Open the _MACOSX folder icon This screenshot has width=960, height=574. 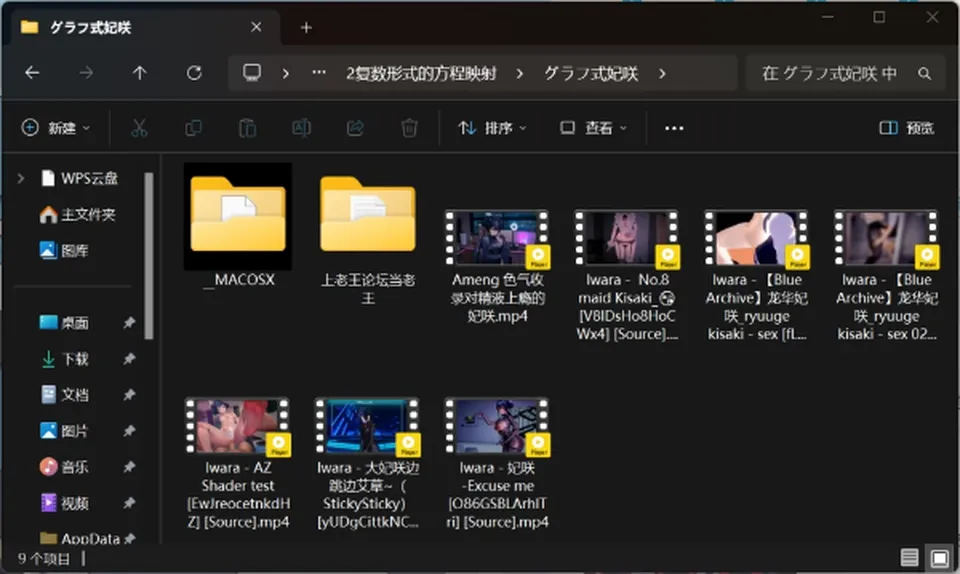tap(238, 214)
